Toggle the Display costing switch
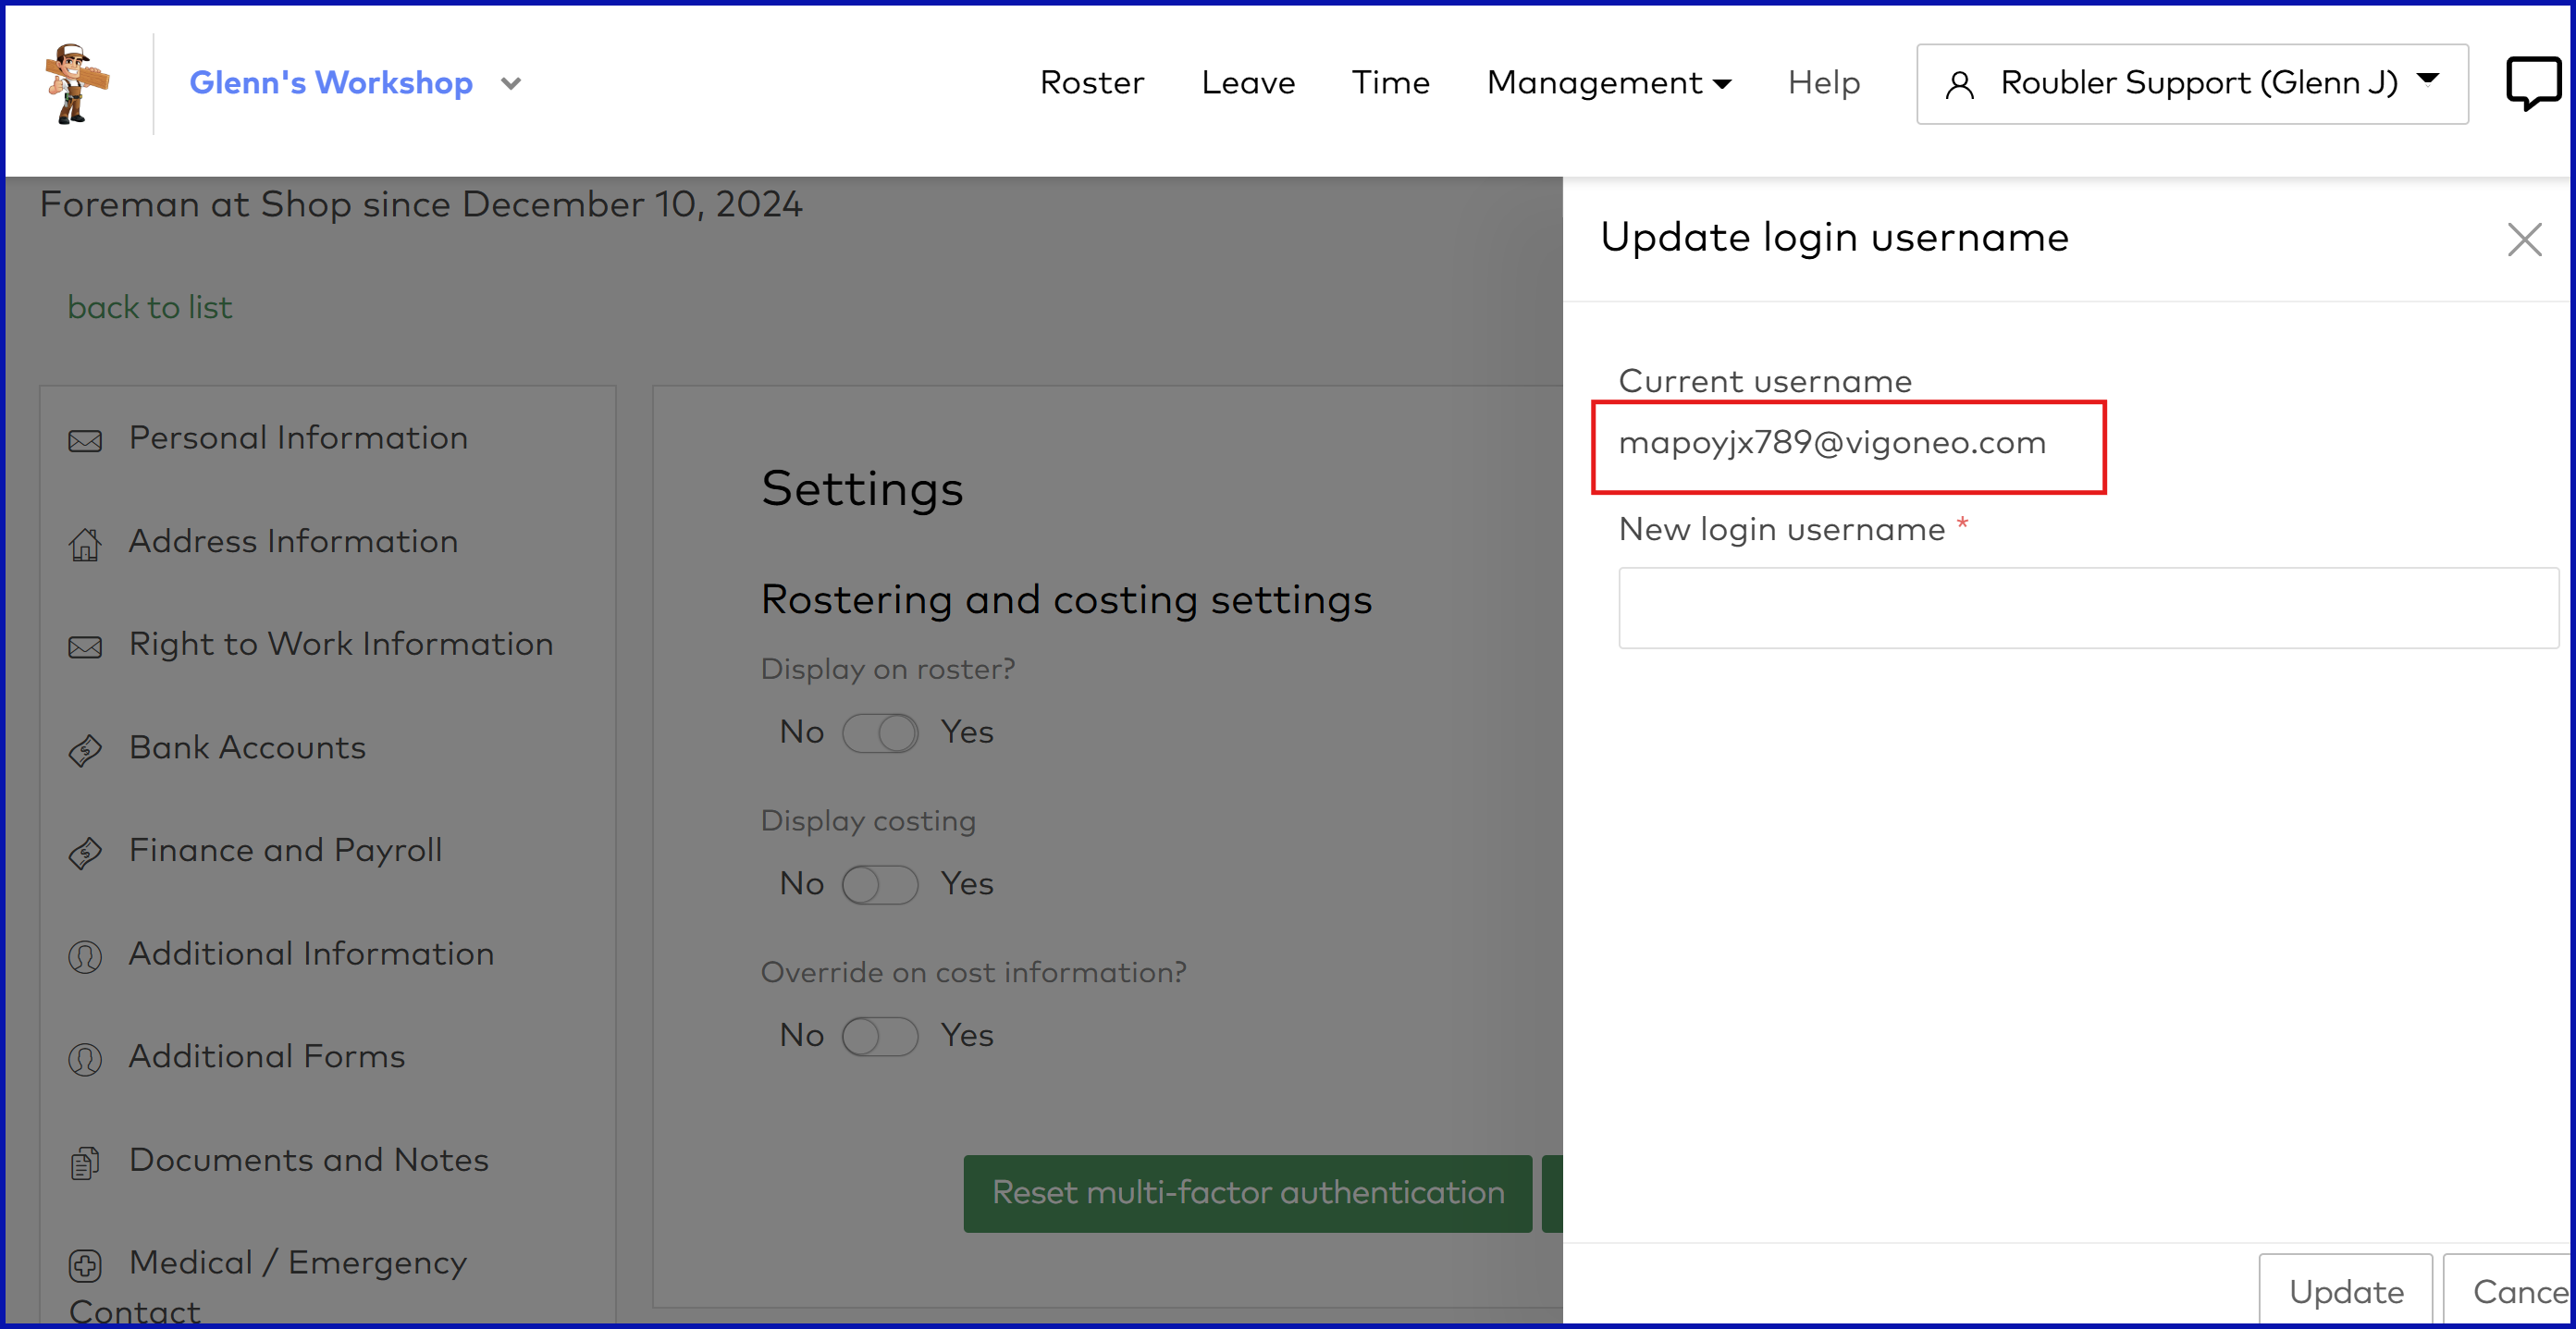 (879, 884)
